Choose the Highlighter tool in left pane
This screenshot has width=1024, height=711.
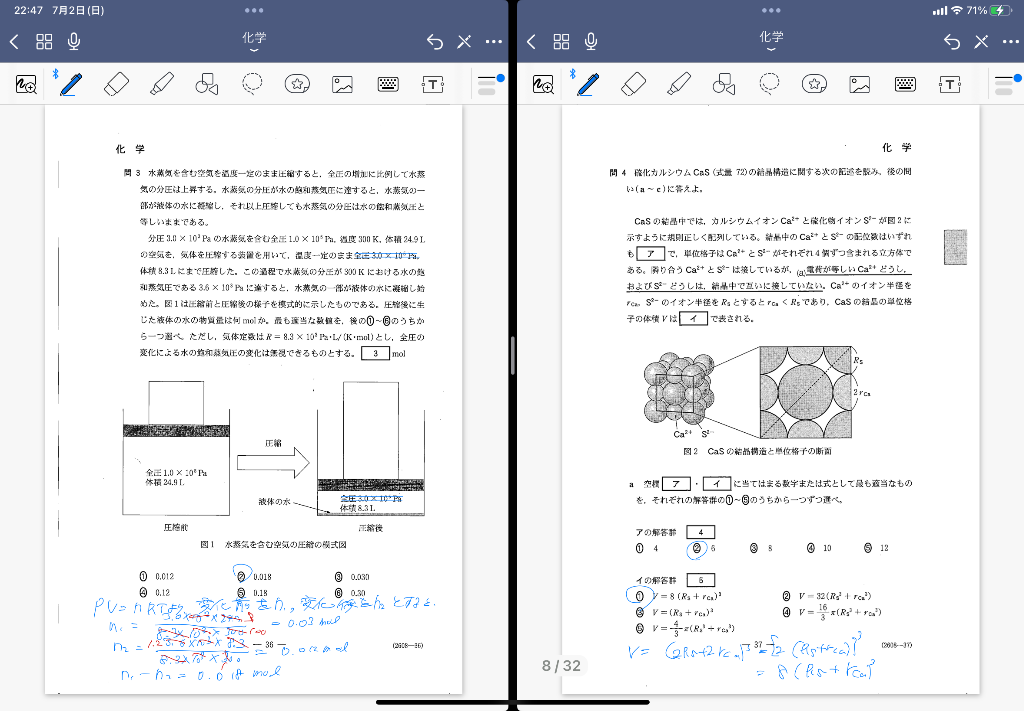pyautogui.click(x=162, y=84)
